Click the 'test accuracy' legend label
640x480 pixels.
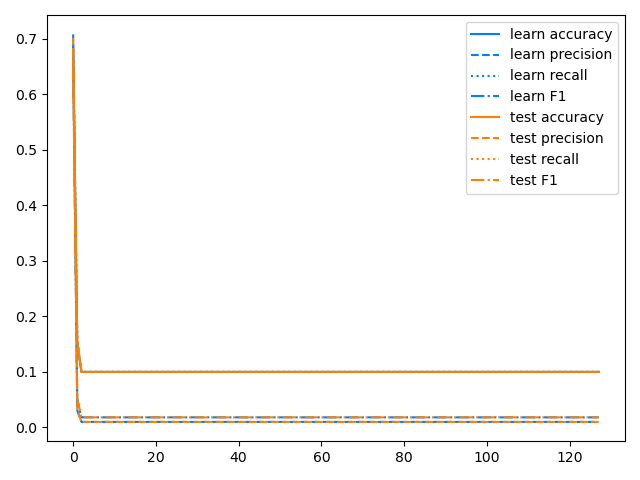coord(557,117)
